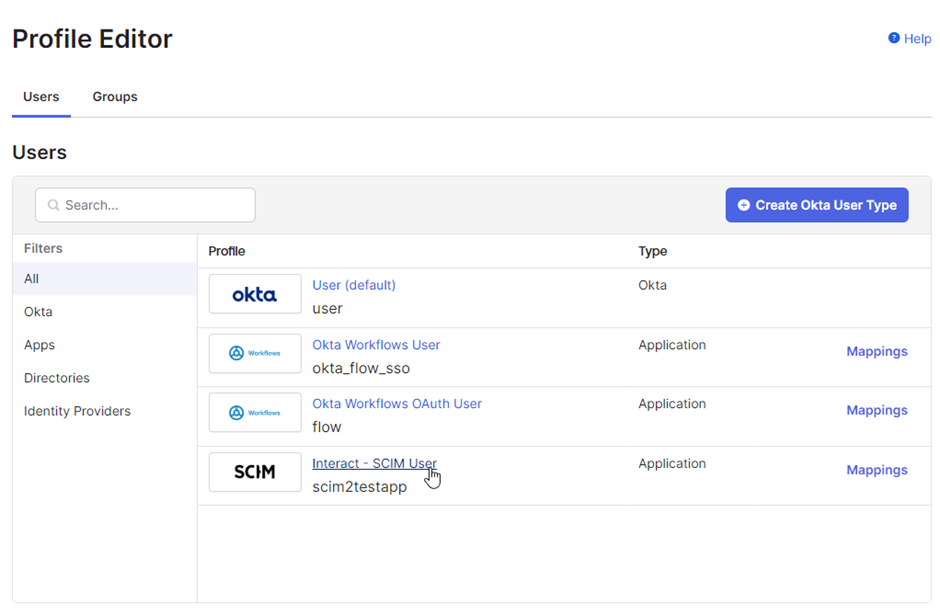Click Application type in OAuth User row
This screenshot has height=615, width=940.
pyautogui.click(x=672, y=404)
